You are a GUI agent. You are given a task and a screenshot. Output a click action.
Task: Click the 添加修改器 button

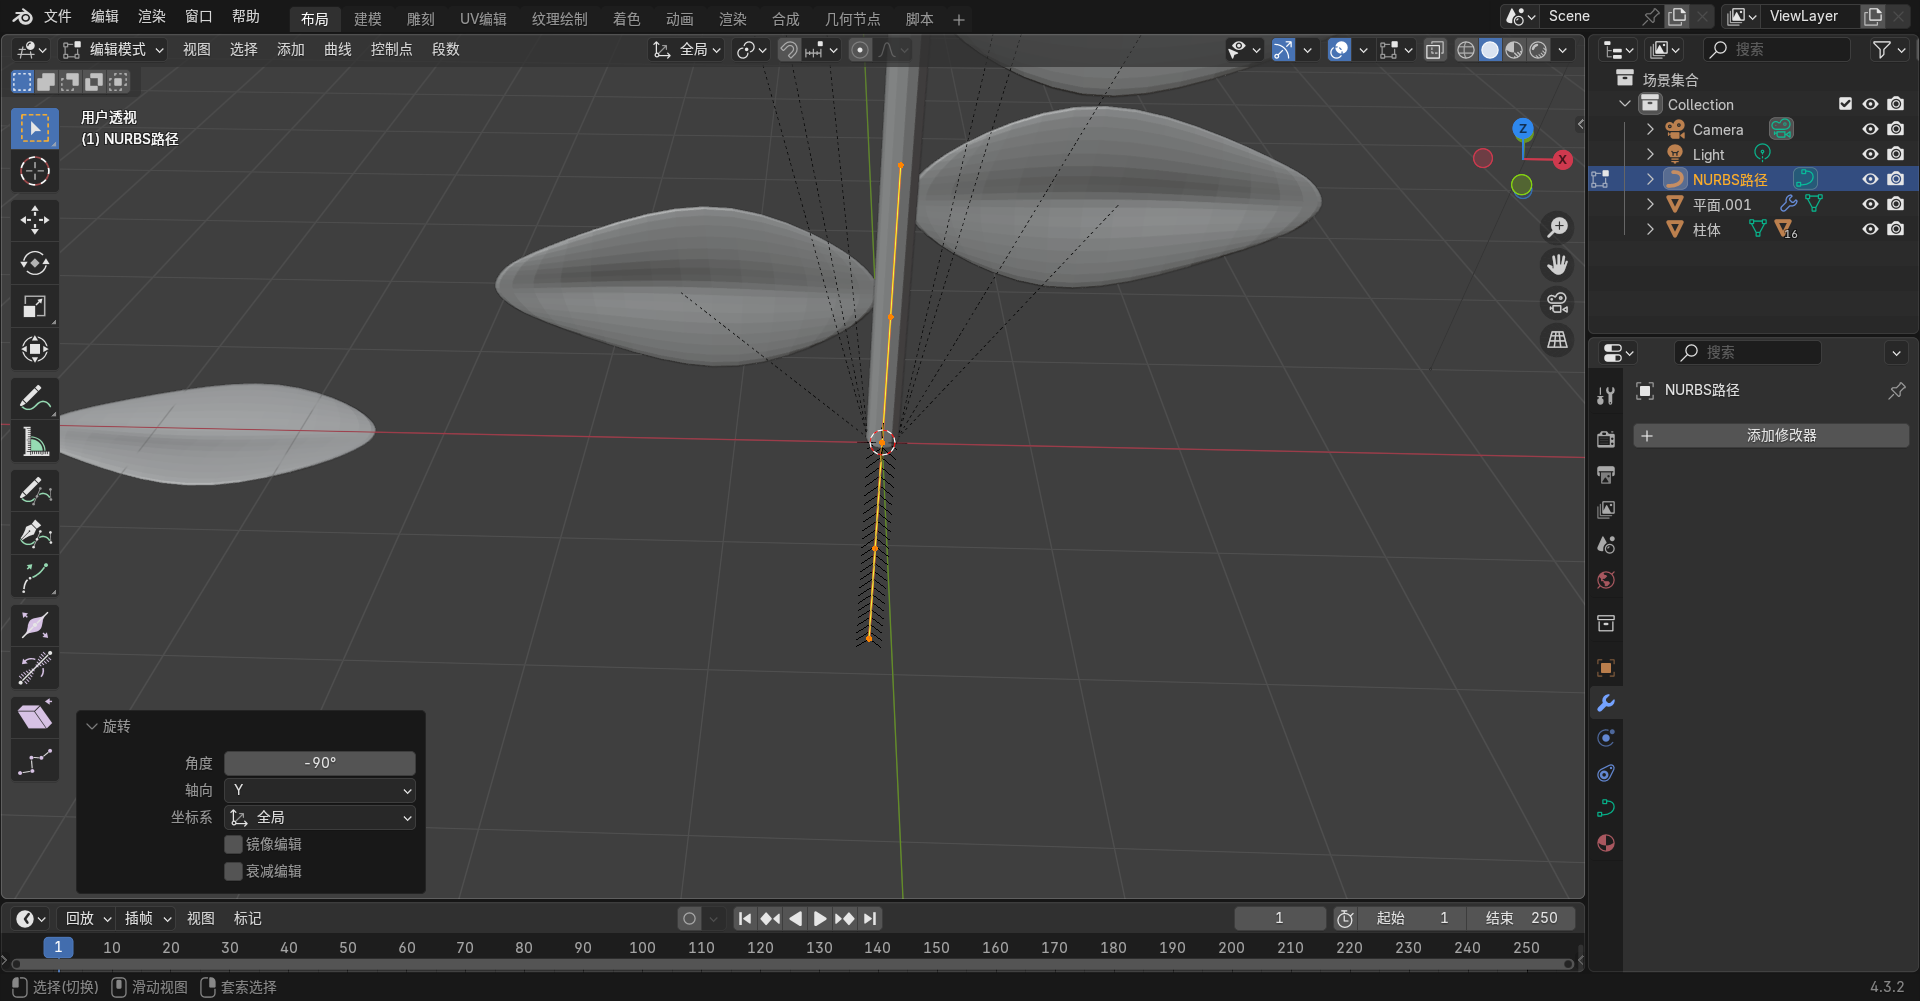point(1771,436)
